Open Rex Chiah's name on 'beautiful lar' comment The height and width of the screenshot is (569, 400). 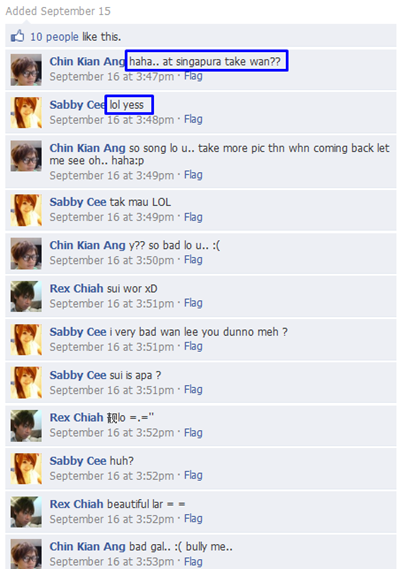pyautogui.click(x=77, y=504)
